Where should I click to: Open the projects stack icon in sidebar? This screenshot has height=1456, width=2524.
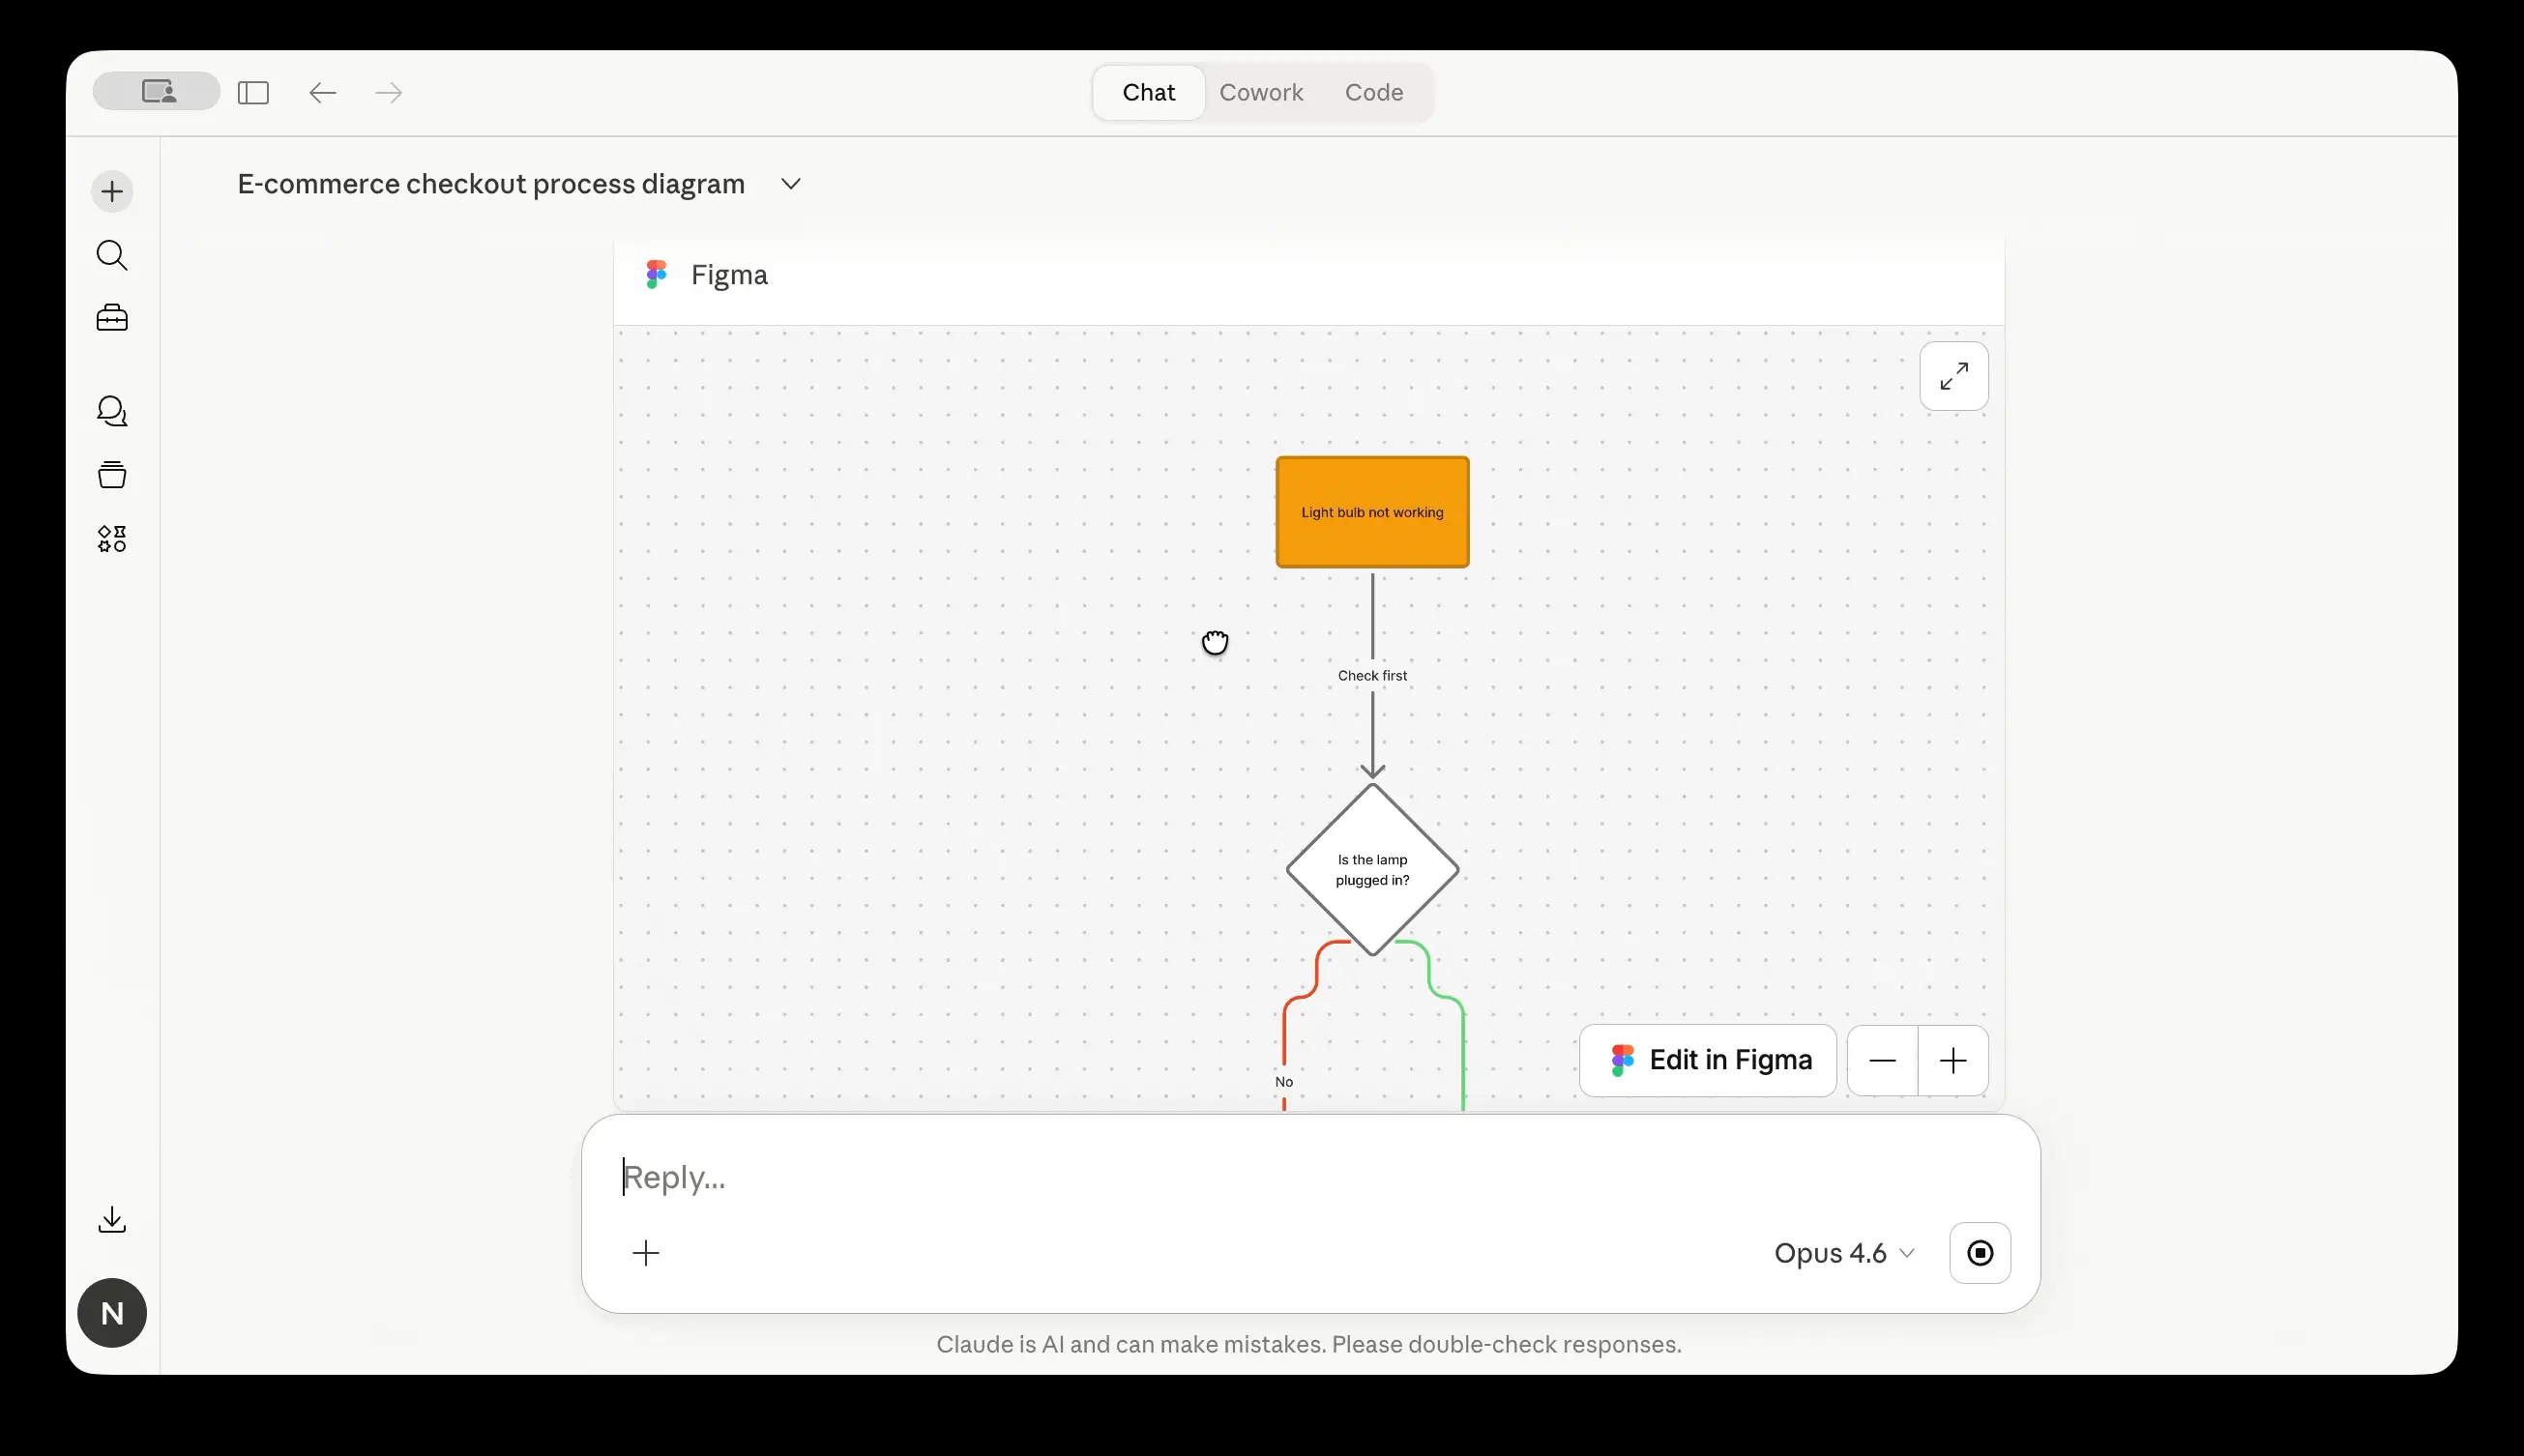[112, 475]
